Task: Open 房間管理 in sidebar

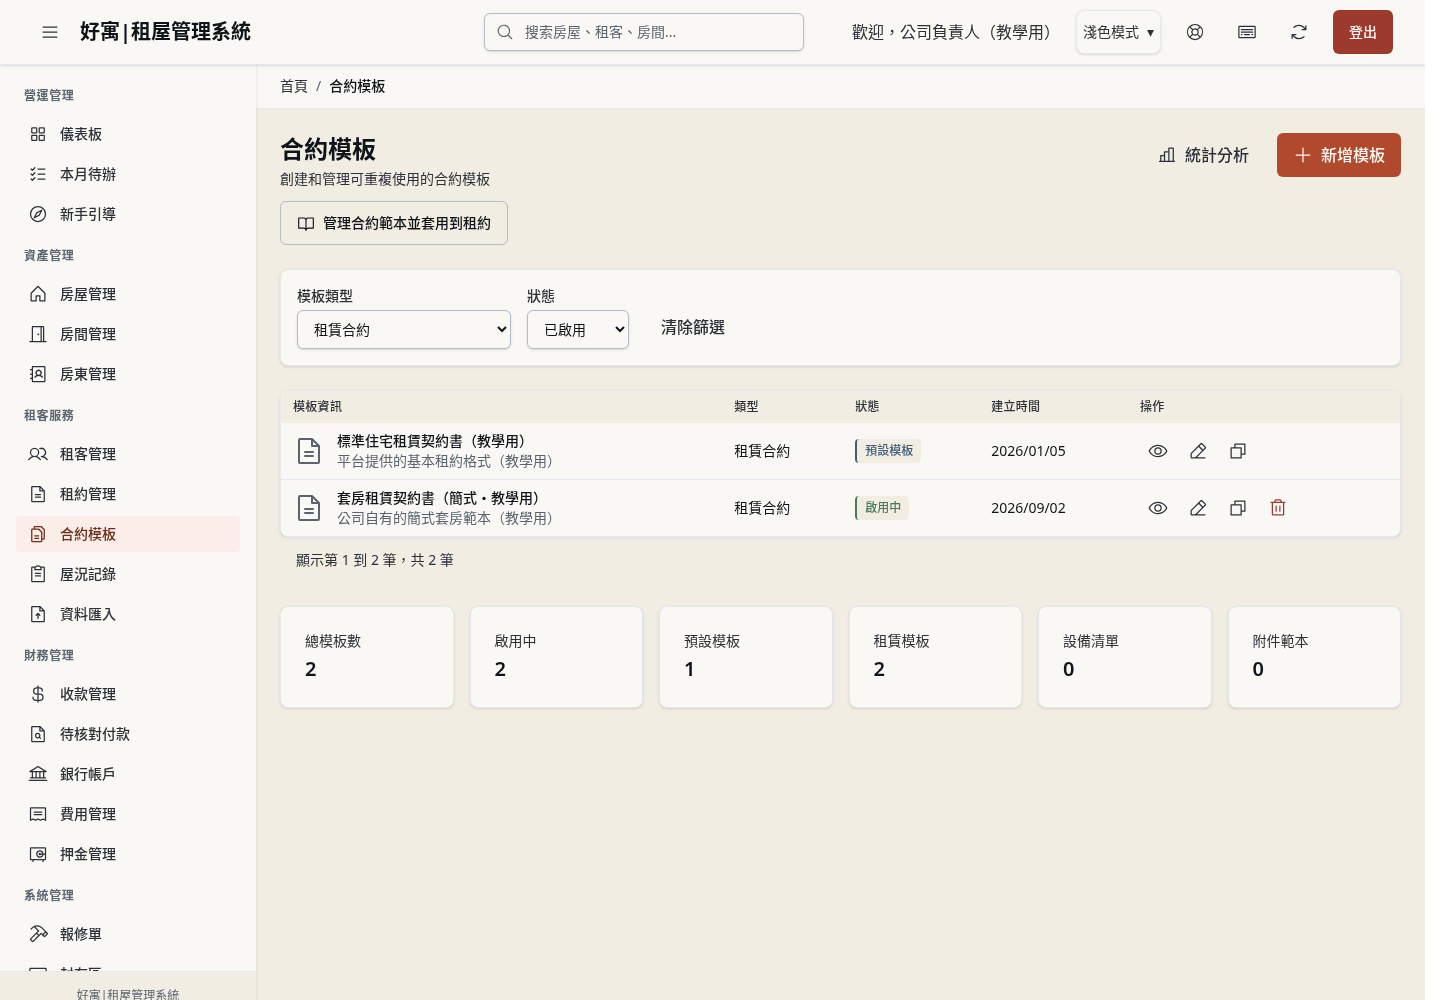Action: (x=128, y=334)
